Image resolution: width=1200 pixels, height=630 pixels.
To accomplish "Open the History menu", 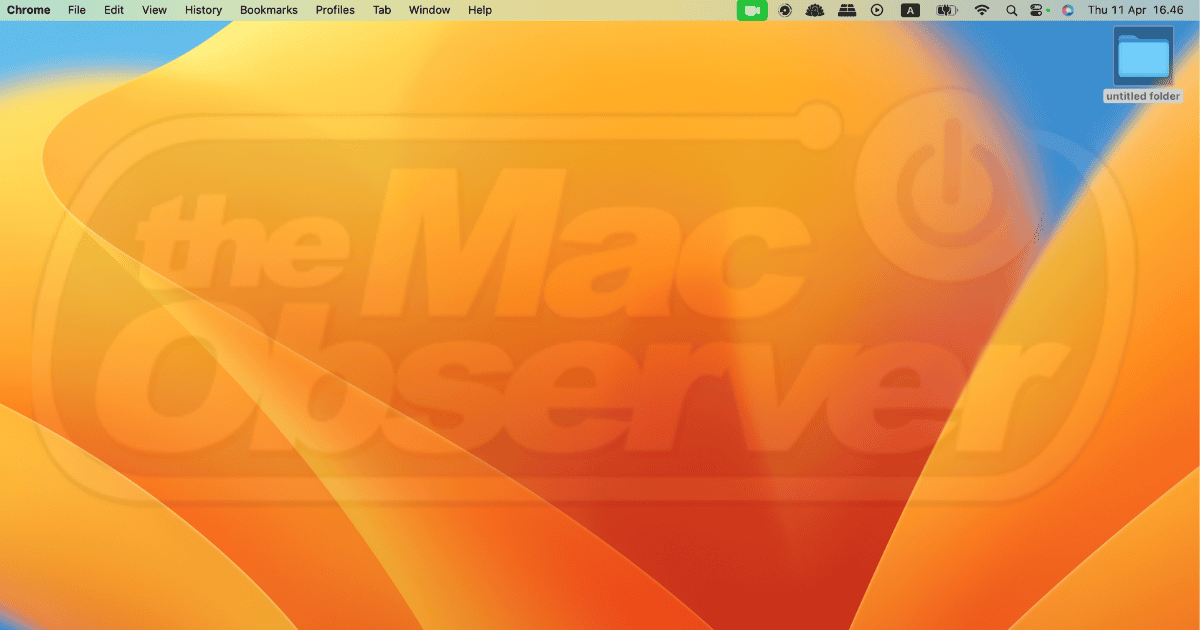I will click(203, 10).
